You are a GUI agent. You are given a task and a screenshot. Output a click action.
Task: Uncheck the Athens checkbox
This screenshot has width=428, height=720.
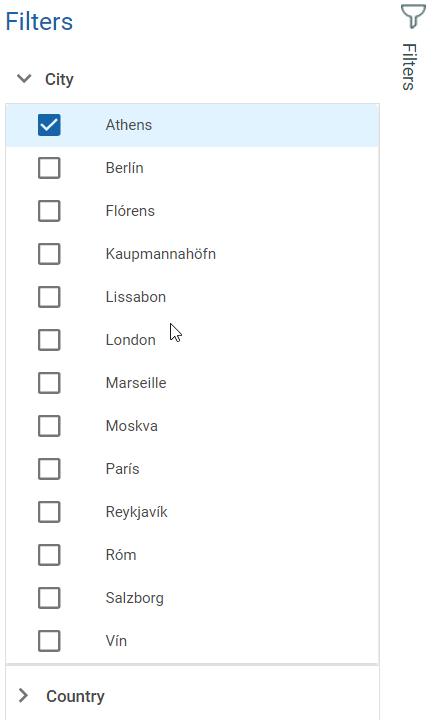point(49,125)
